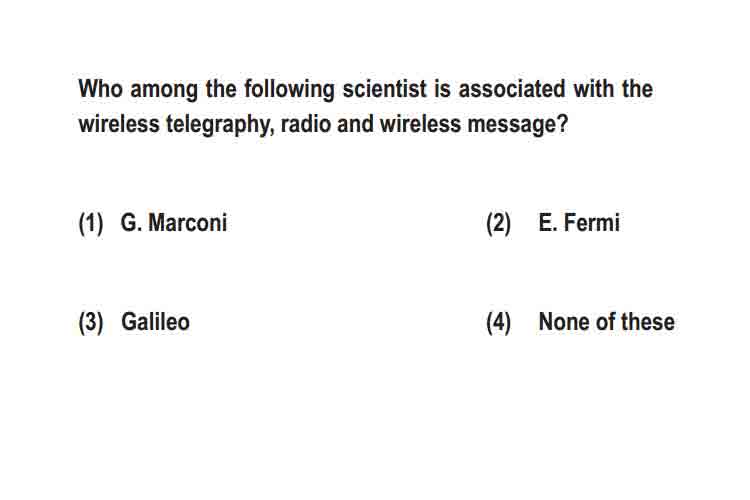The width and height of the screenshot is (750, 500).
Task: Click the word "associated" in the question
Action: [x=512, y=89]
